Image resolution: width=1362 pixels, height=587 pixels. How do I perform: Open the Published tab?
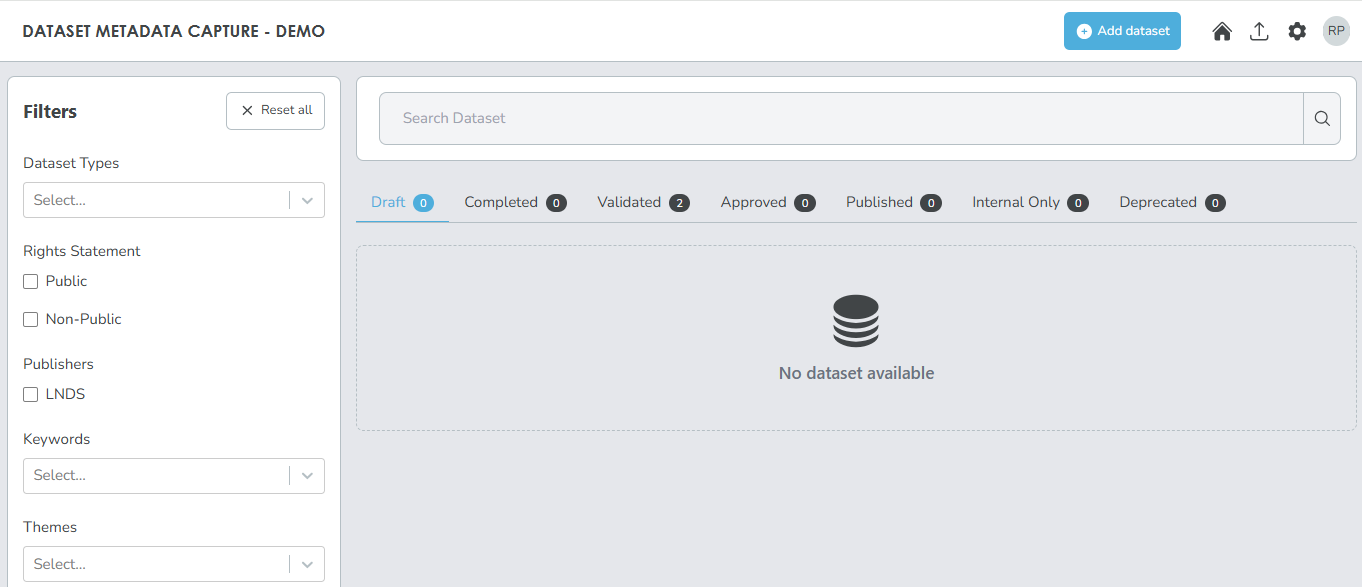coord(892,202)
